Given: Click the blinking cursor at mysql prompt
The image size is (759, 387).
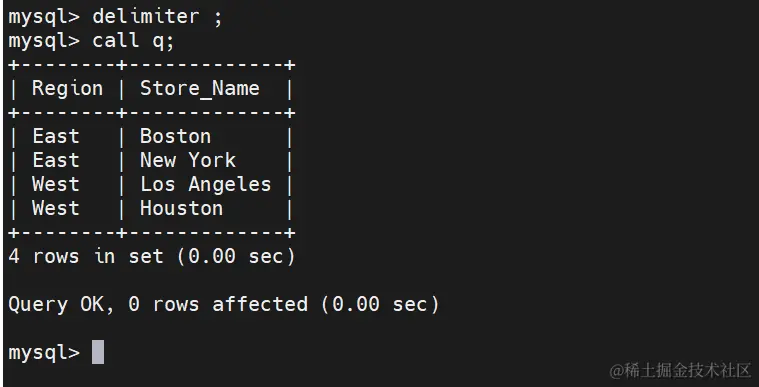Looking at the screenshot, I should pyautogui.click(x=98, y=352).
